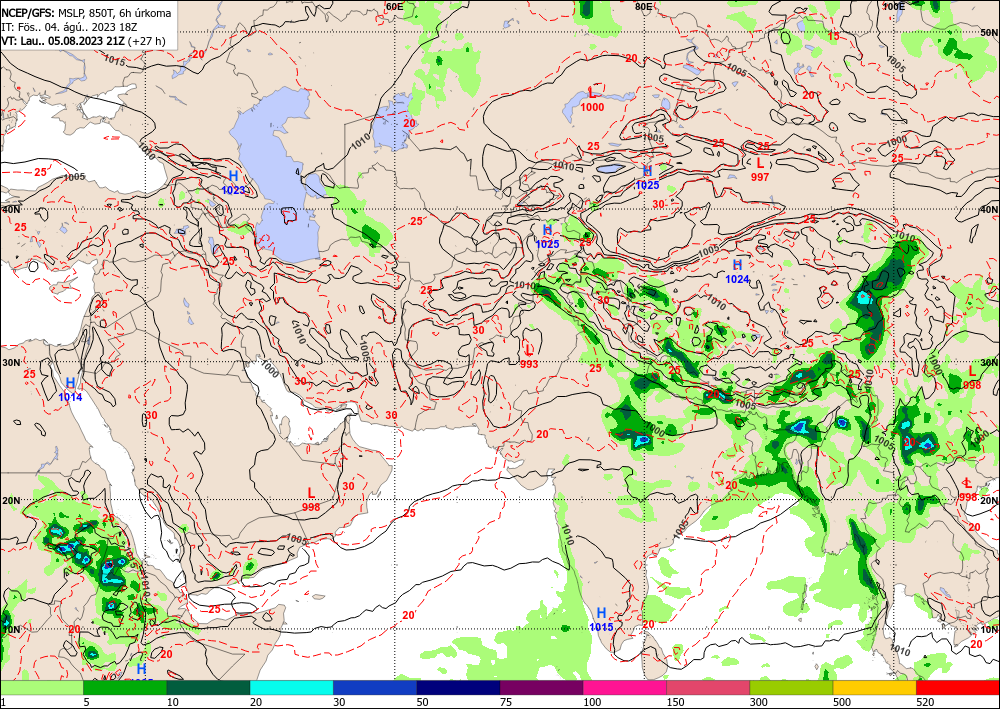The height and width of the screenshot is (709, 1000).
Task: Click the H 1023 high-pressure label
Action: point(233,181)
